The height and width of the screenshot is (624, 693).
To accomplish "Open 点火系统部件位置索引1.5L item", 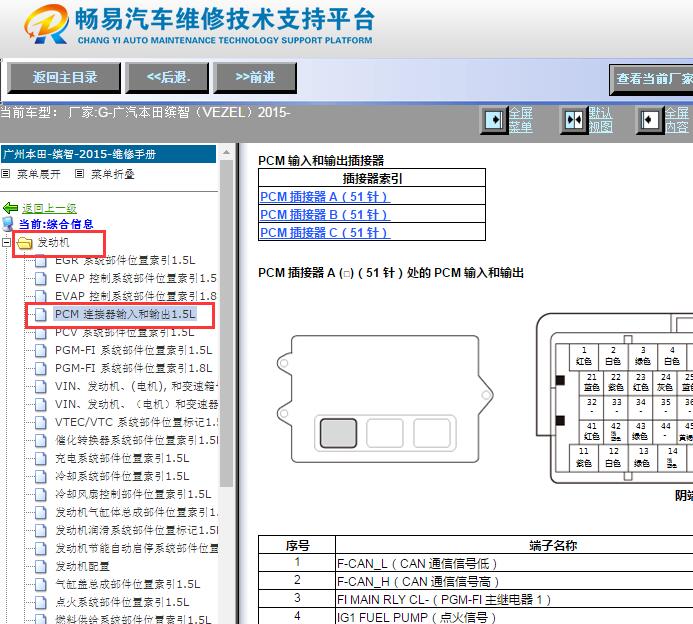I will [x=122, y=603].
